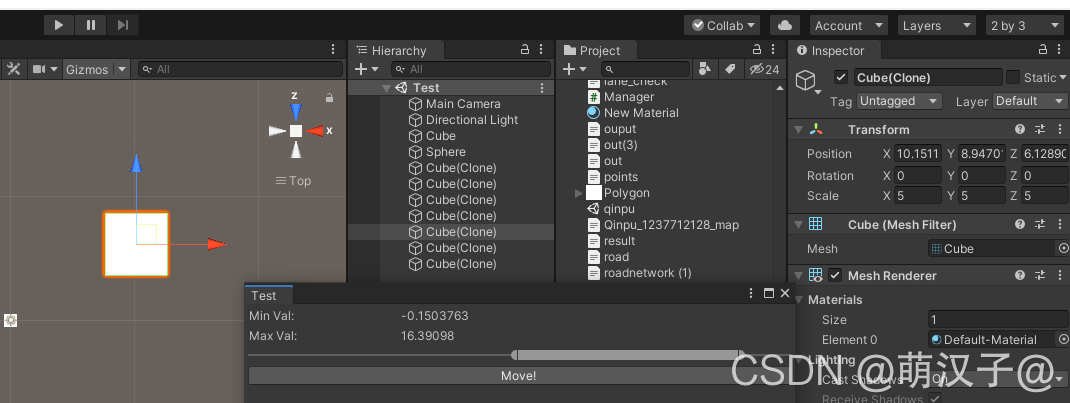This screenshot has width=1070, height=403.
Task: Open the Collab dropdown
Action: (723, 25)
